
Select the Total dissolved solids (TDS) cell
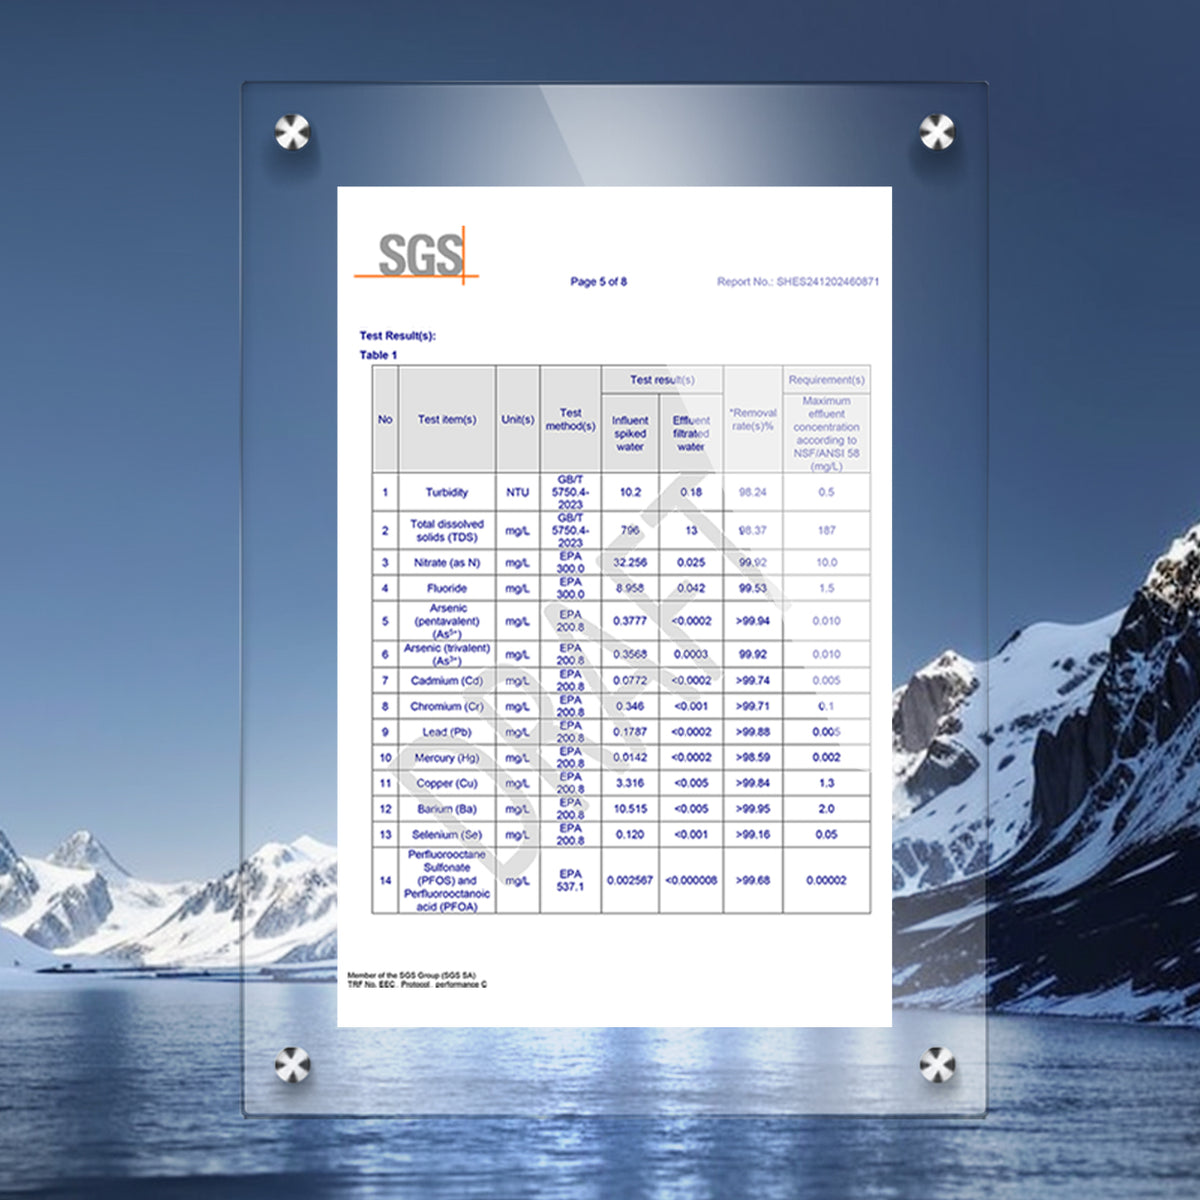pos(447,531)
